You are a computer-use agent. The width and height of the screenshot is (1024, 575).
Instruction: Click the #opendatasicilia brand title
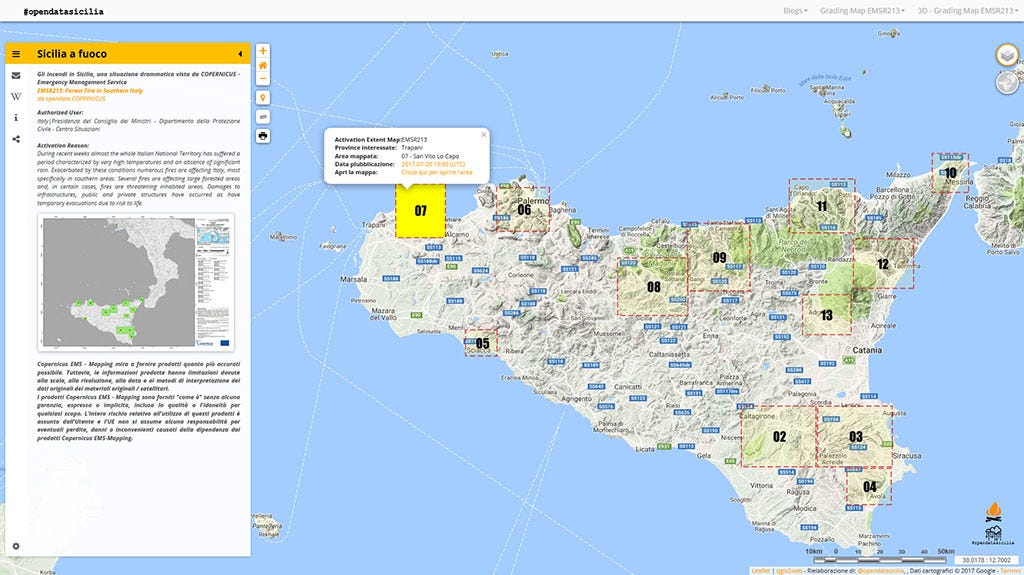pyautogui.click(x=63, y=11)
